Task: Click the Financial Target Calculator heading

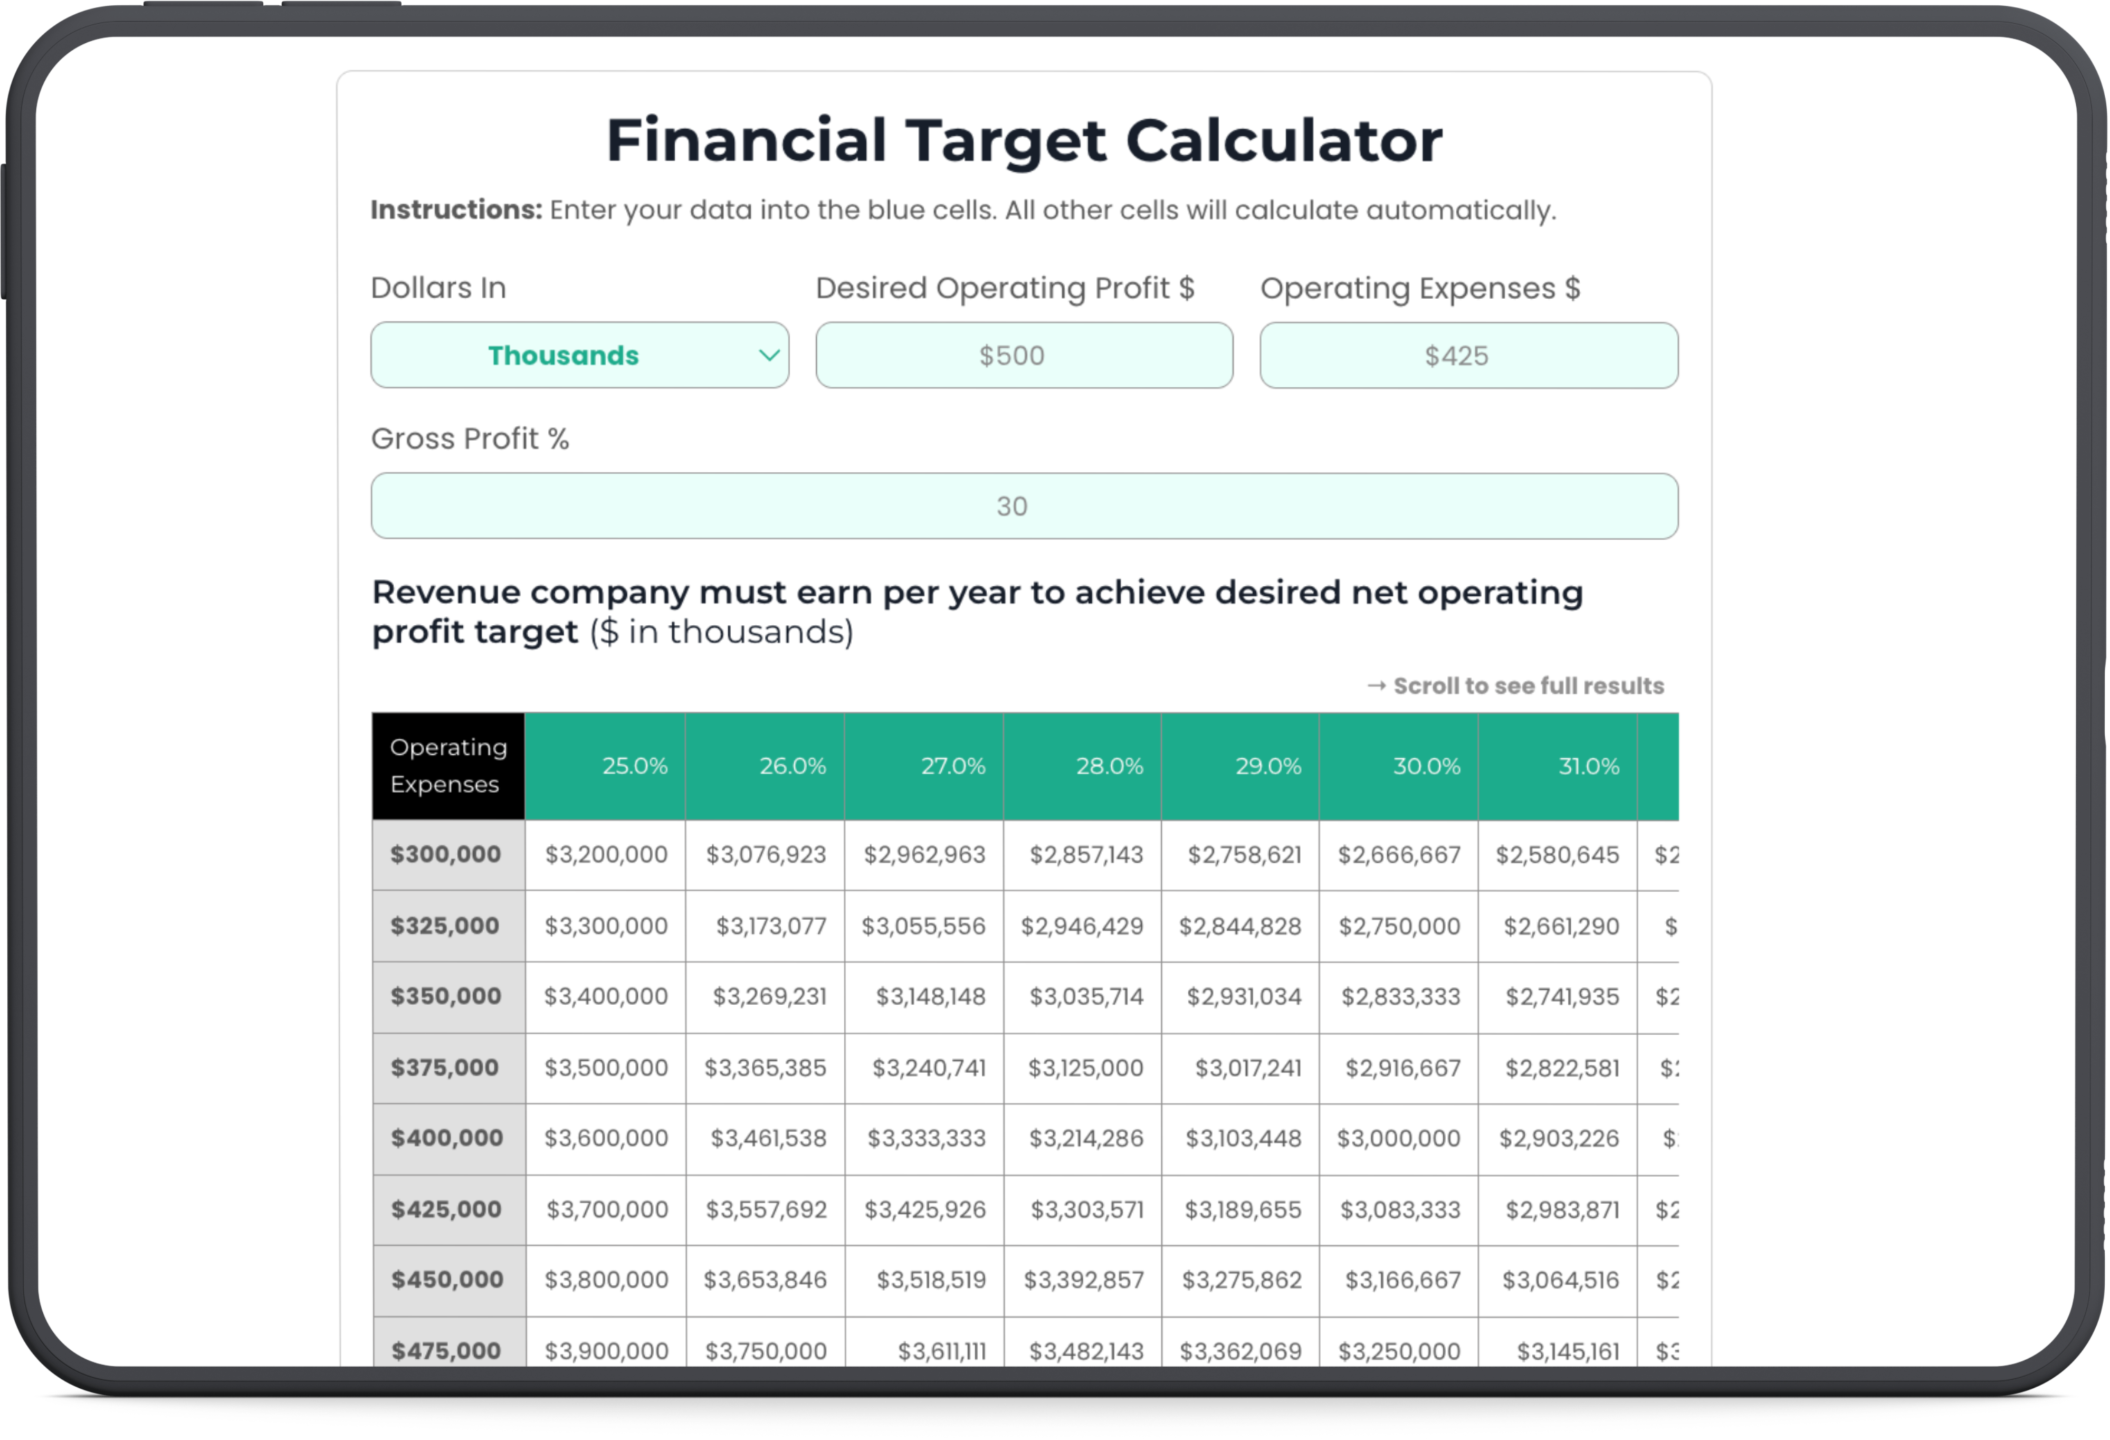Action: (x=1023, y=140)
